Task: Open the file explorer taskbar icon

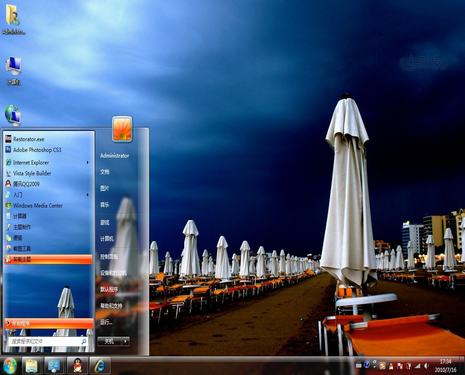Action: (32, 366)
